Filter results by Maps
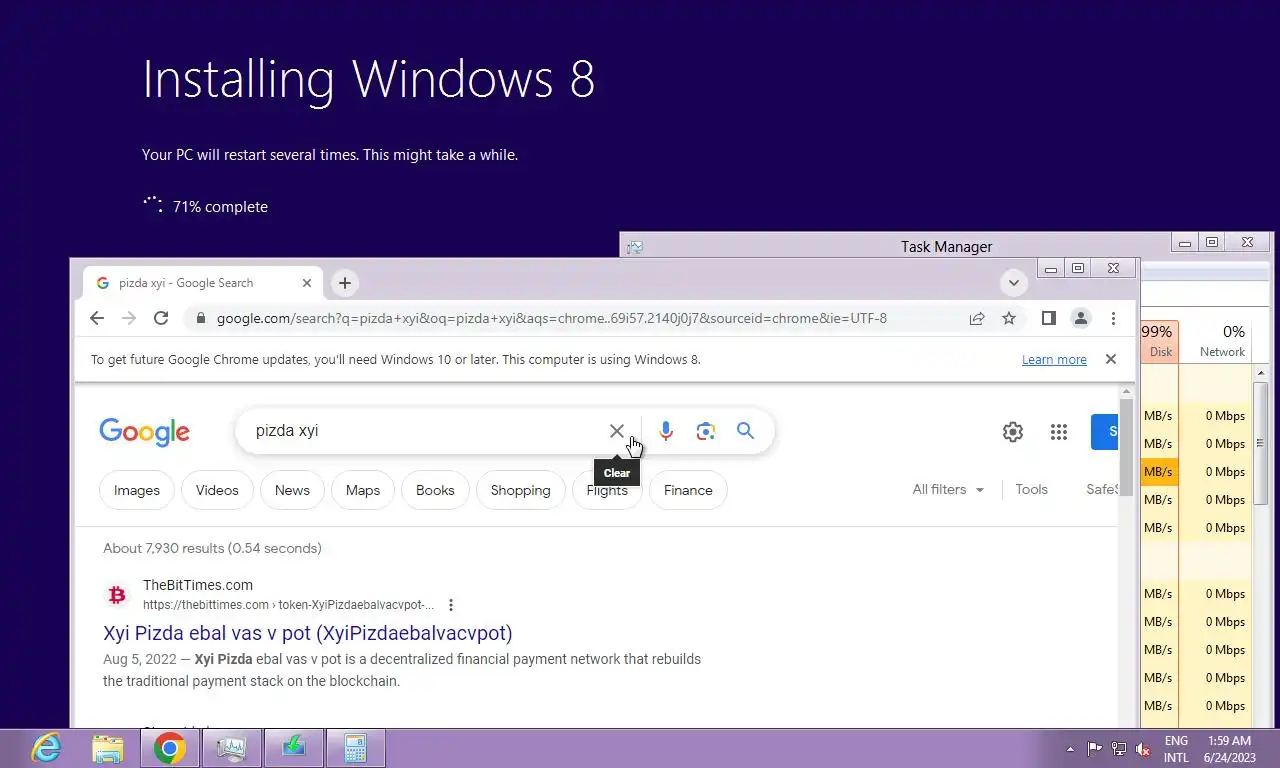Screen dimensions: 1280x768 click(x=363, y=490)
